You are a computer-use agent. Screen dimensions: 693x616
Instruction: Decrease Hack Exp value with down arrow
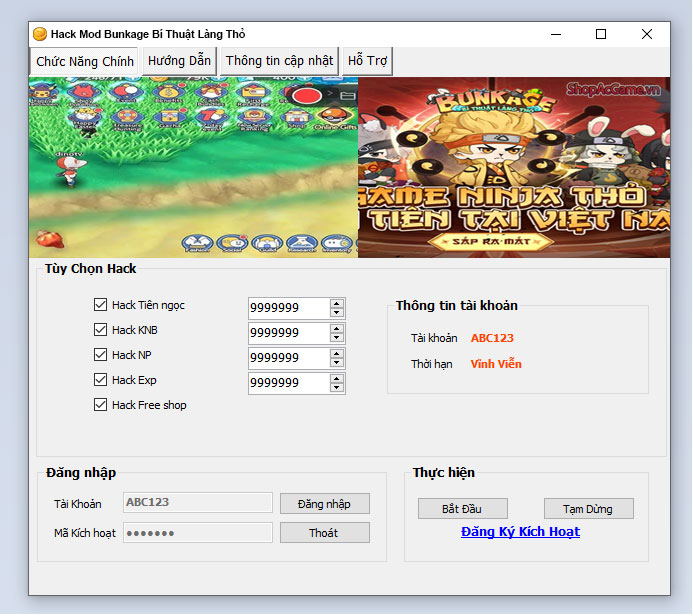337,388
